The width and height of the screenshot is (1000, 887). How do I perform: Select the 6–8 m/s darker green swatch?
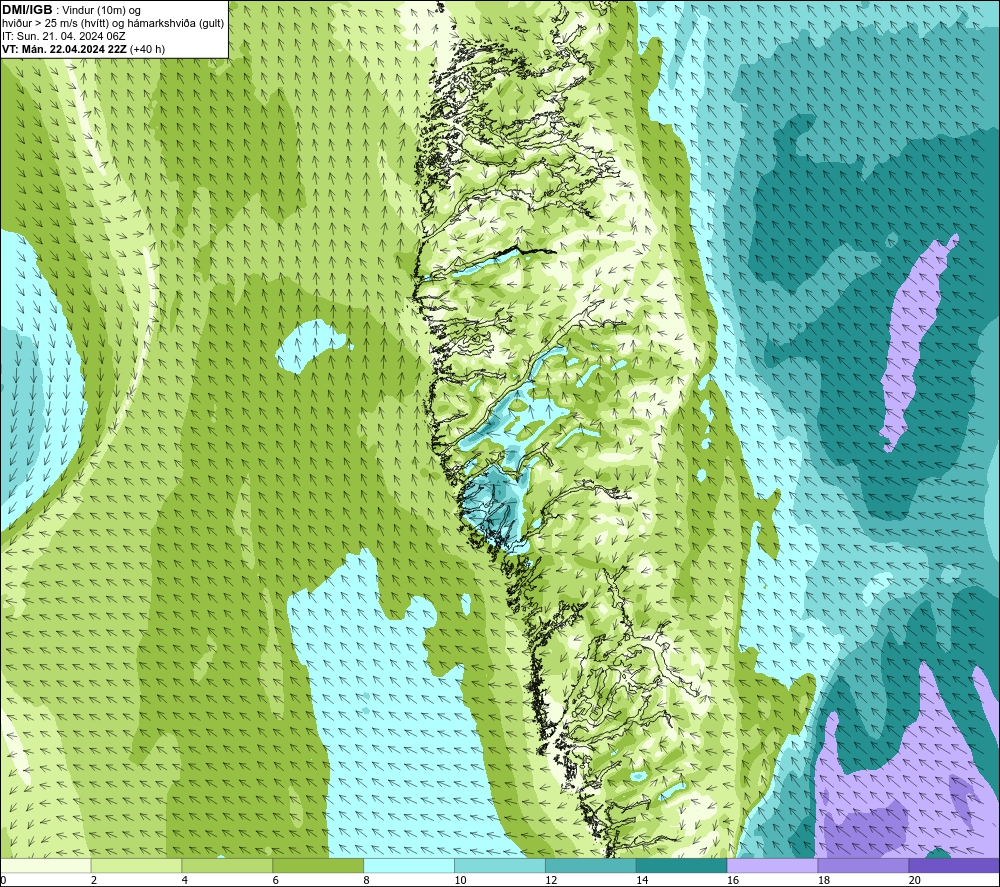tap(318, 865)
